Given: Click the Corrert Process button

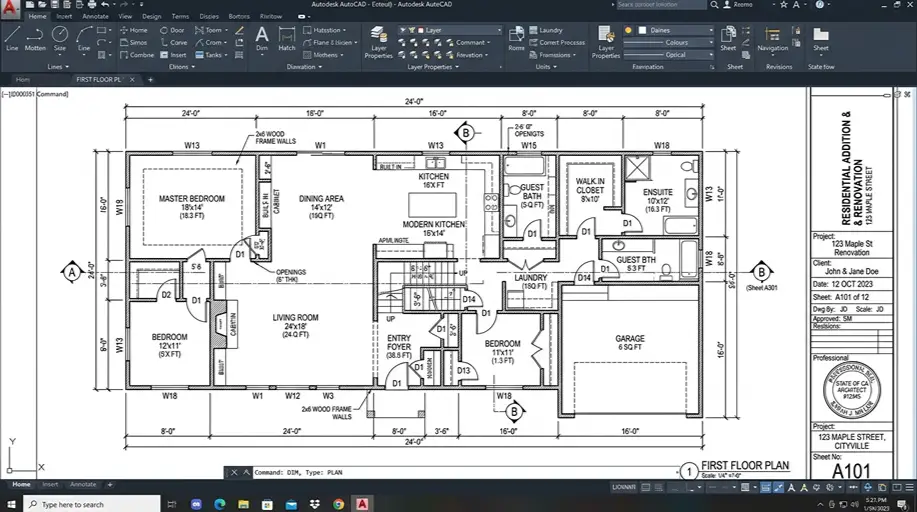Looking at the screenshot, I should (x=557, y=42).
